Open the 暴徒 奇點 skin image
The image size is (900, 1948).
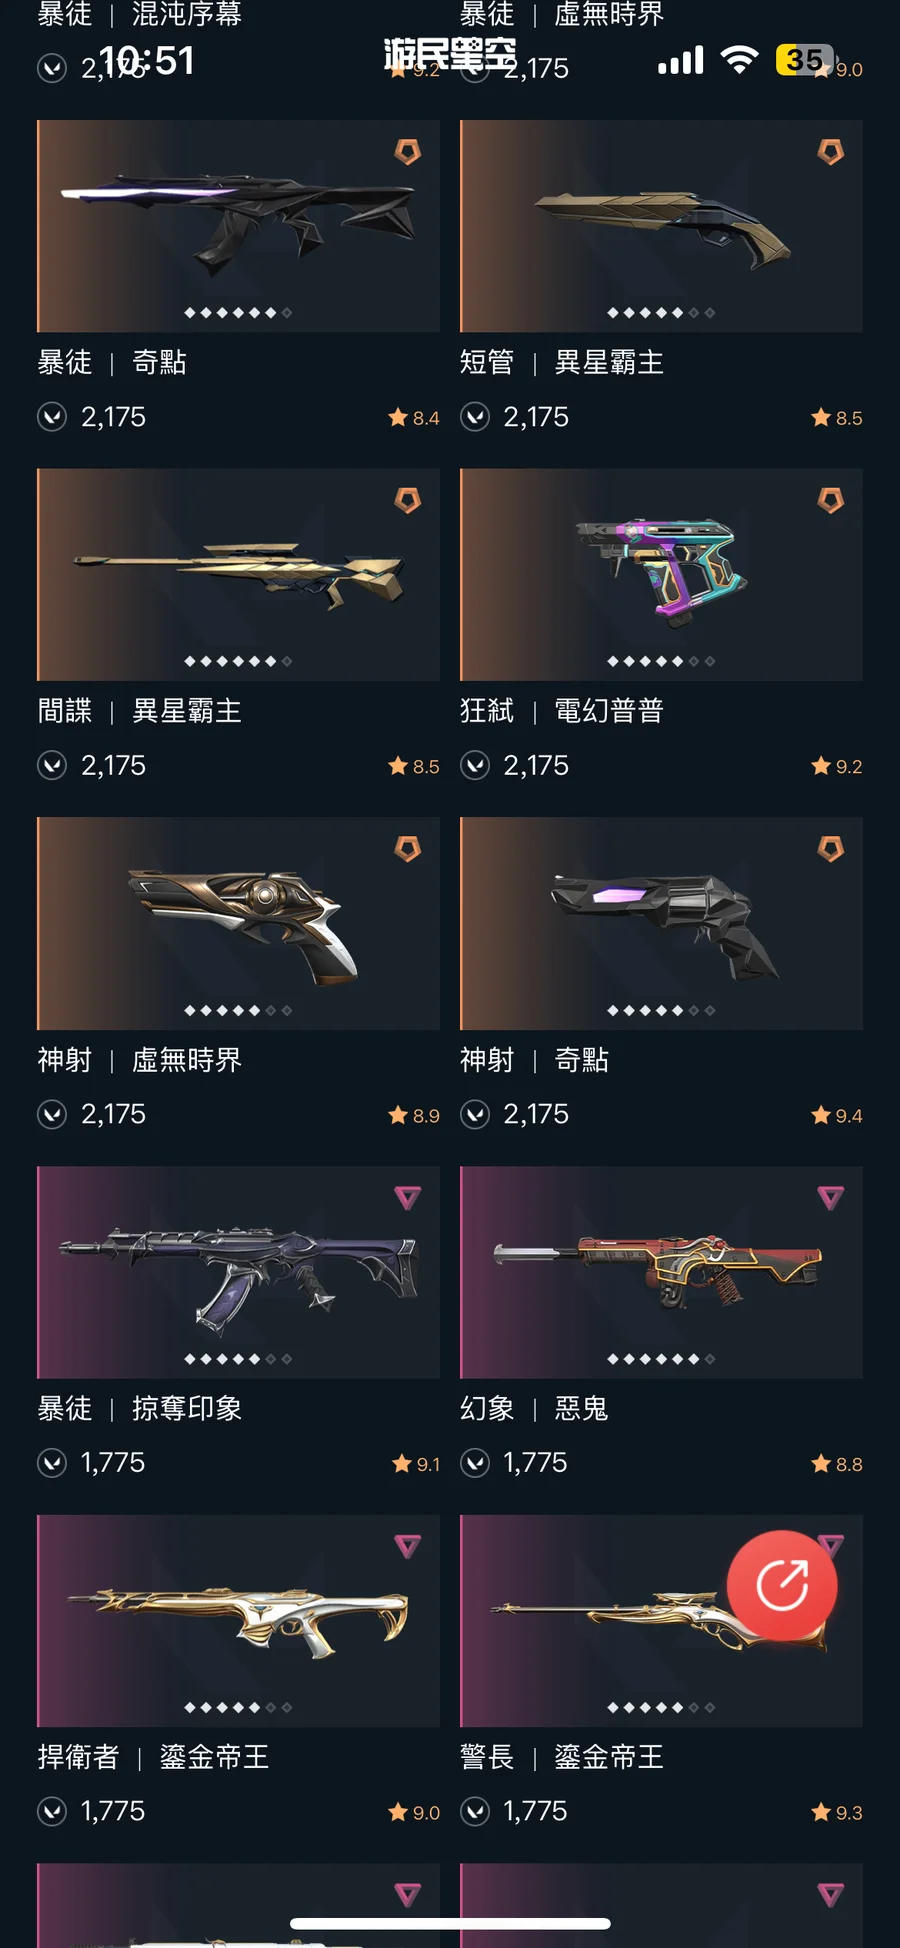tap(238, 226)
